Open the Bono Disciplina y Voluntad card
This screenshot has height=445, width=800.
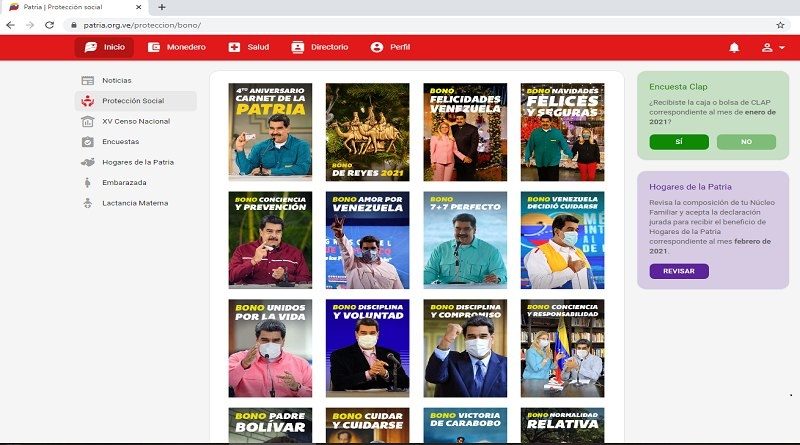click(367, 348)
